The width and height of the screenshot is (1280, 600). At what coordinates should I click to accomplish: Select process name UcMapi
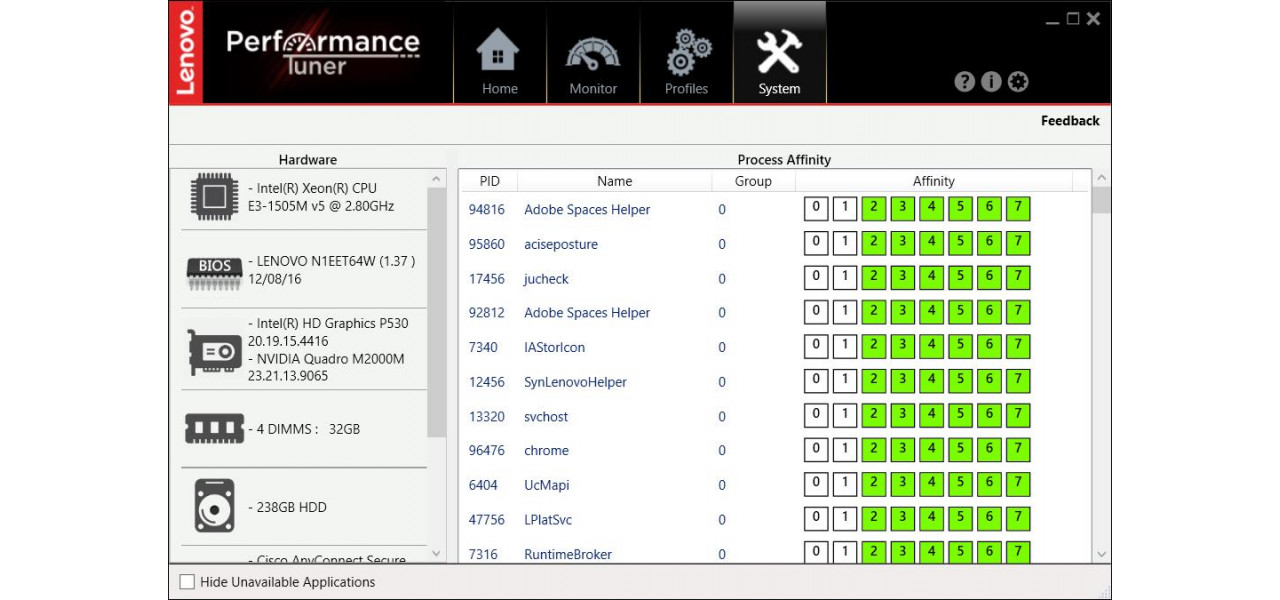click(x=546, y=485)
